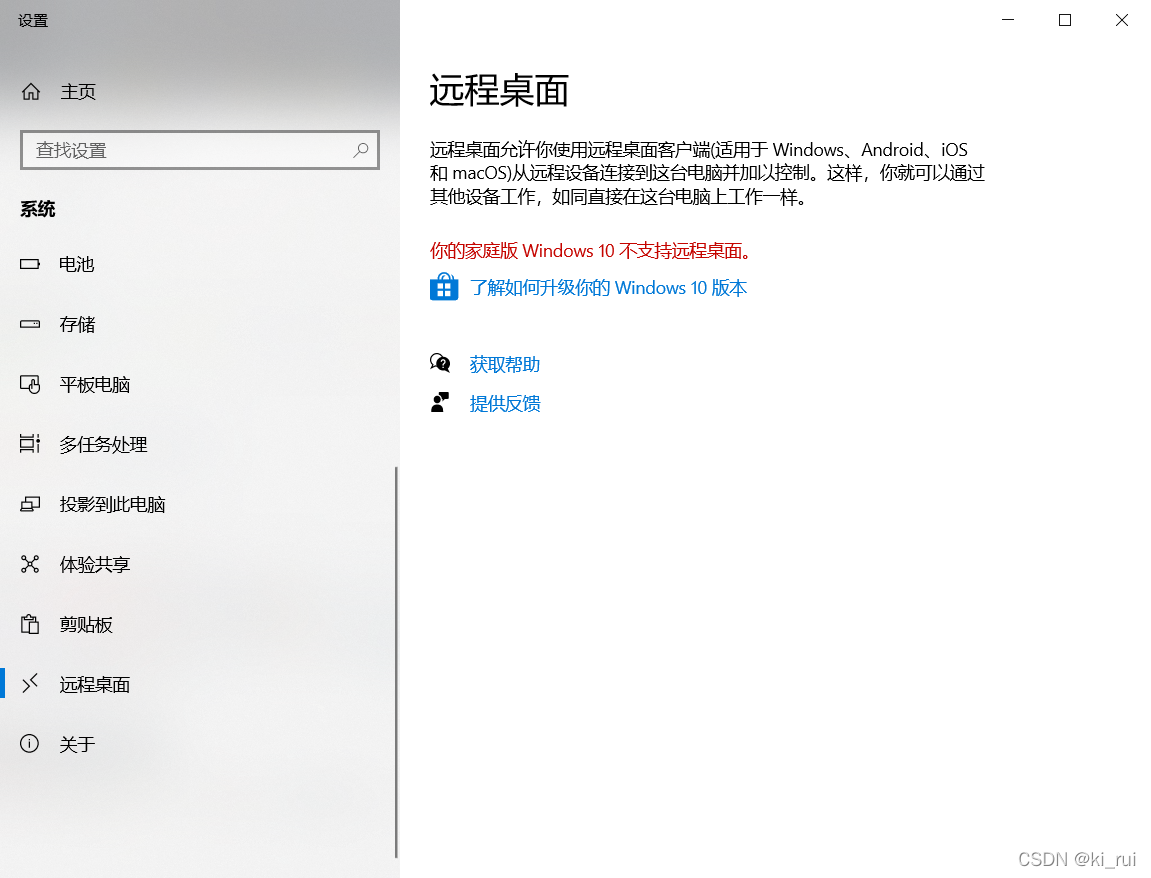Click the shared experiences icon
The height and width of the screenshot is (878, 1151).
[x=30, y=564]
